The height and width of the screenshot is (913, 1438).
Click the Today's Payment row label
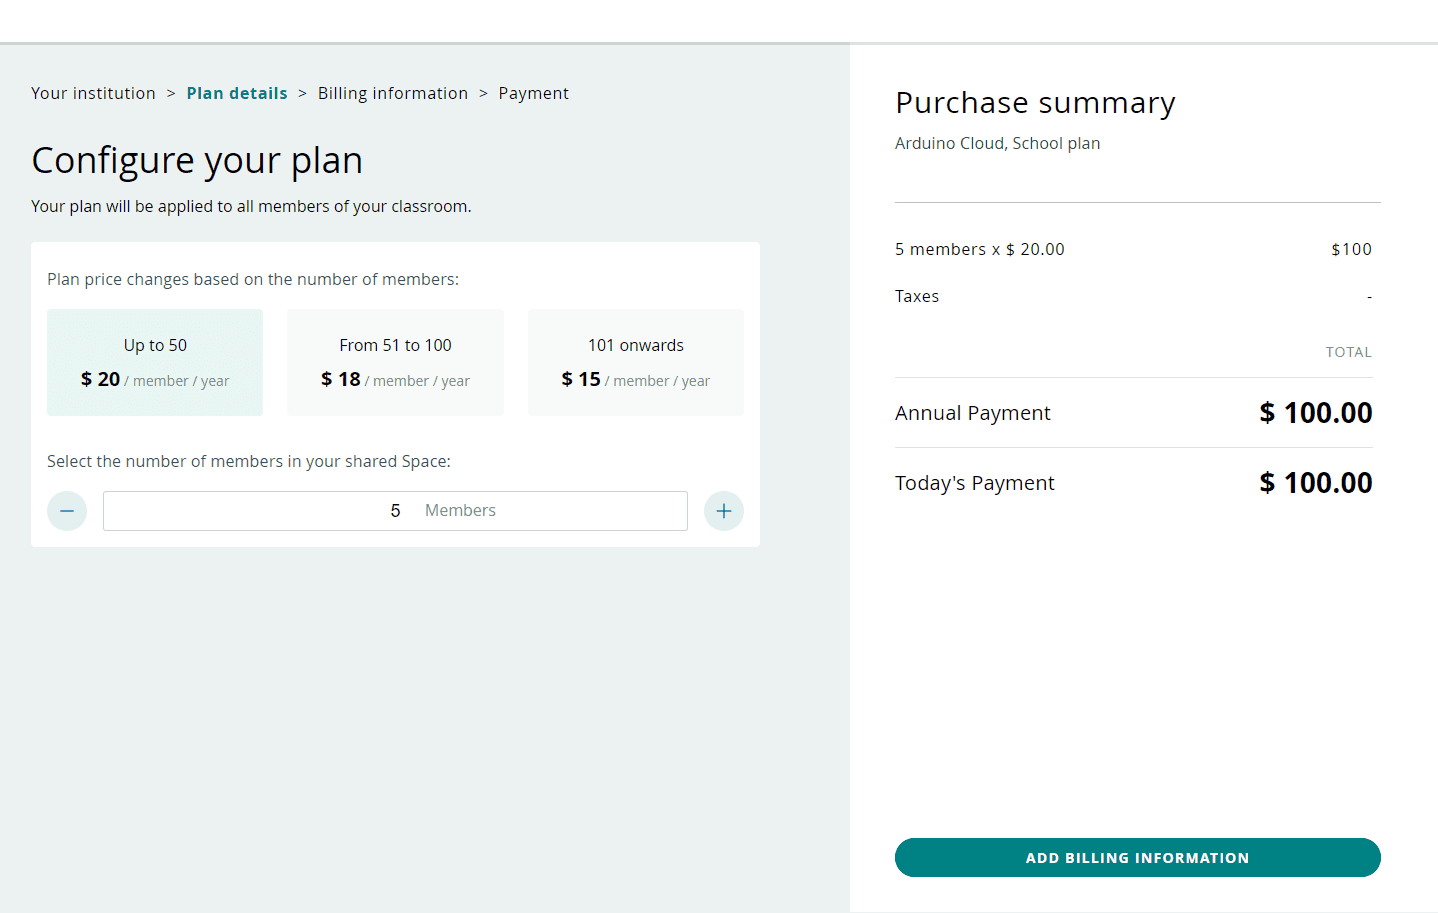point(974,483)
